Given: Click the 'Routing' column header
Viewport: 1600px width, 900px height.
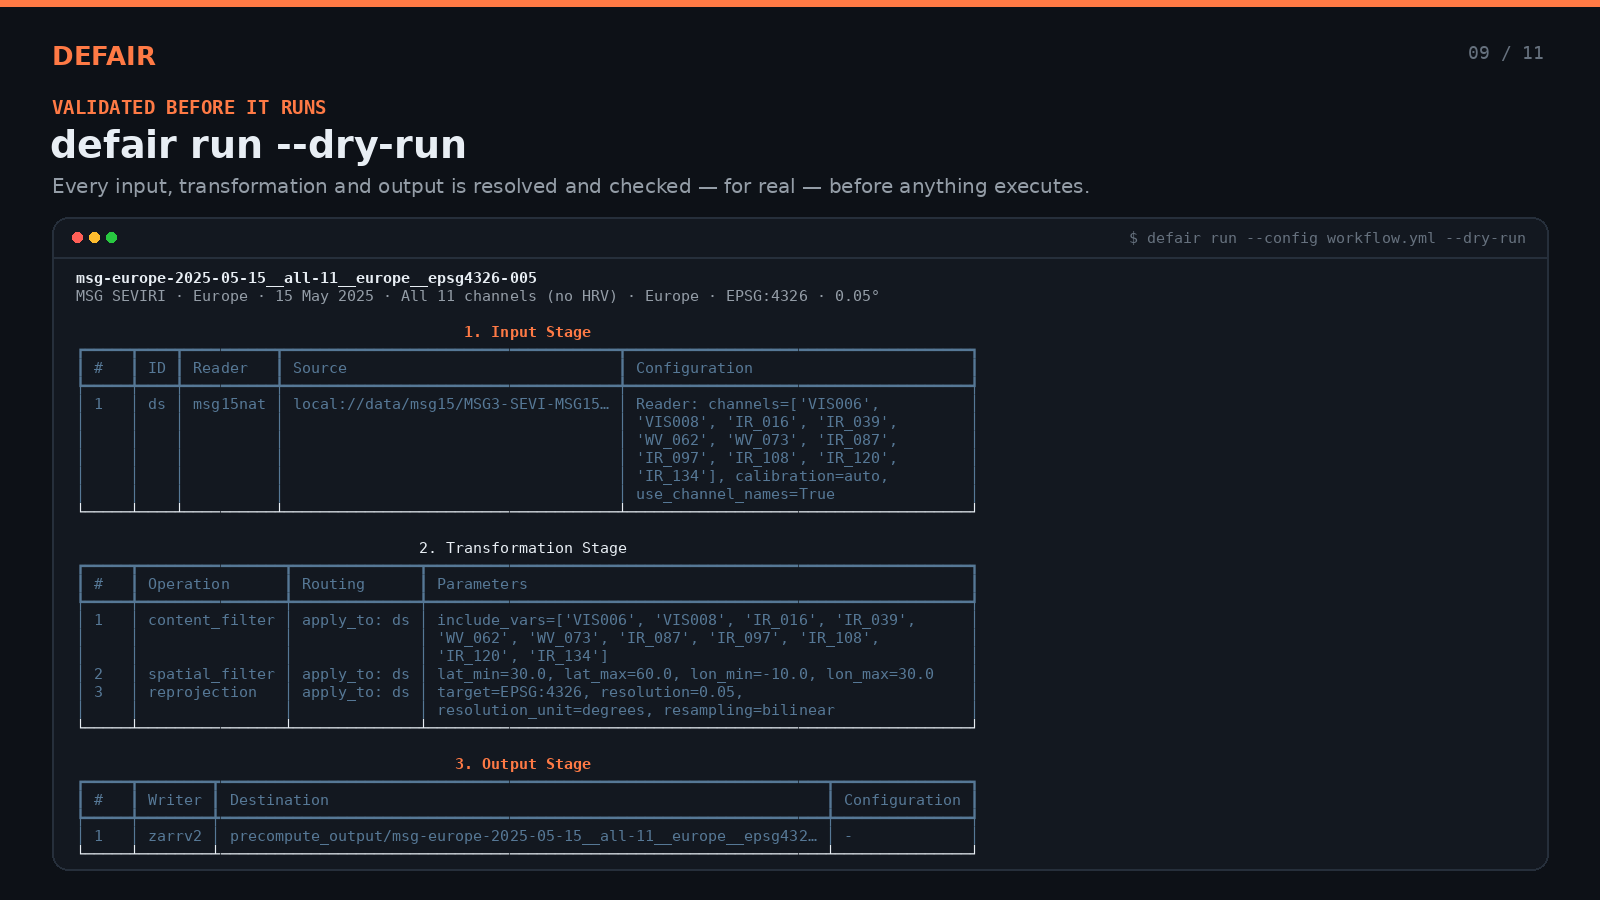Looking at the screenshot, I should pyautogui.click(x=333, y=584).
